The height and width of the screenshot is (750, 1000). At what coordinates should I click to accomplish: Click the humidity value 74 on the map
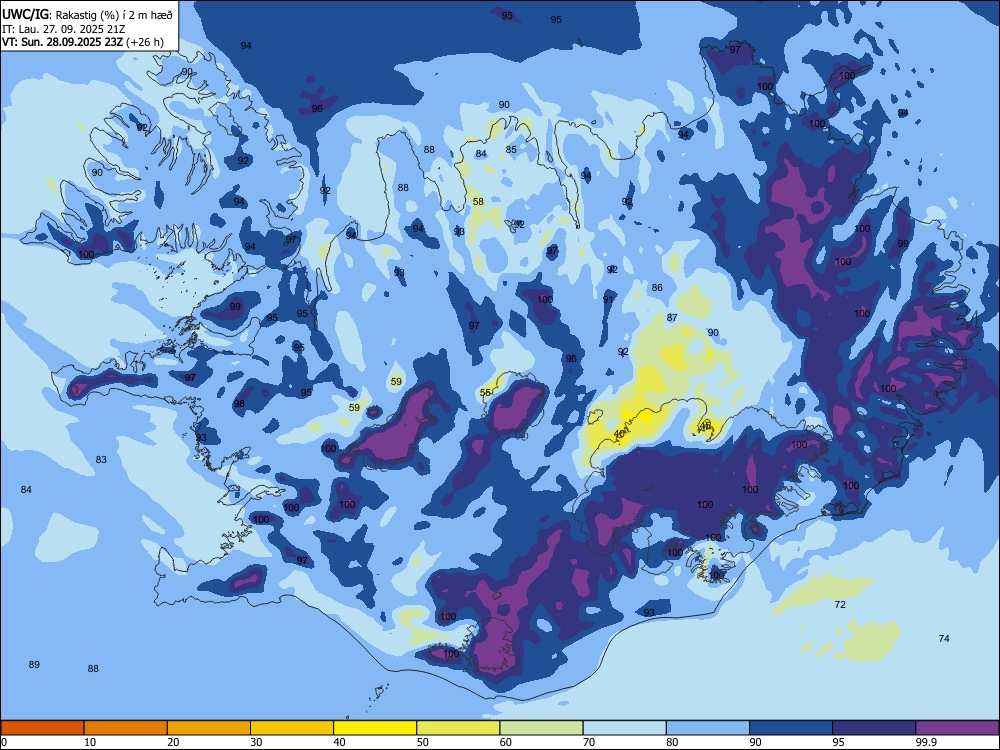pos(944,638)
